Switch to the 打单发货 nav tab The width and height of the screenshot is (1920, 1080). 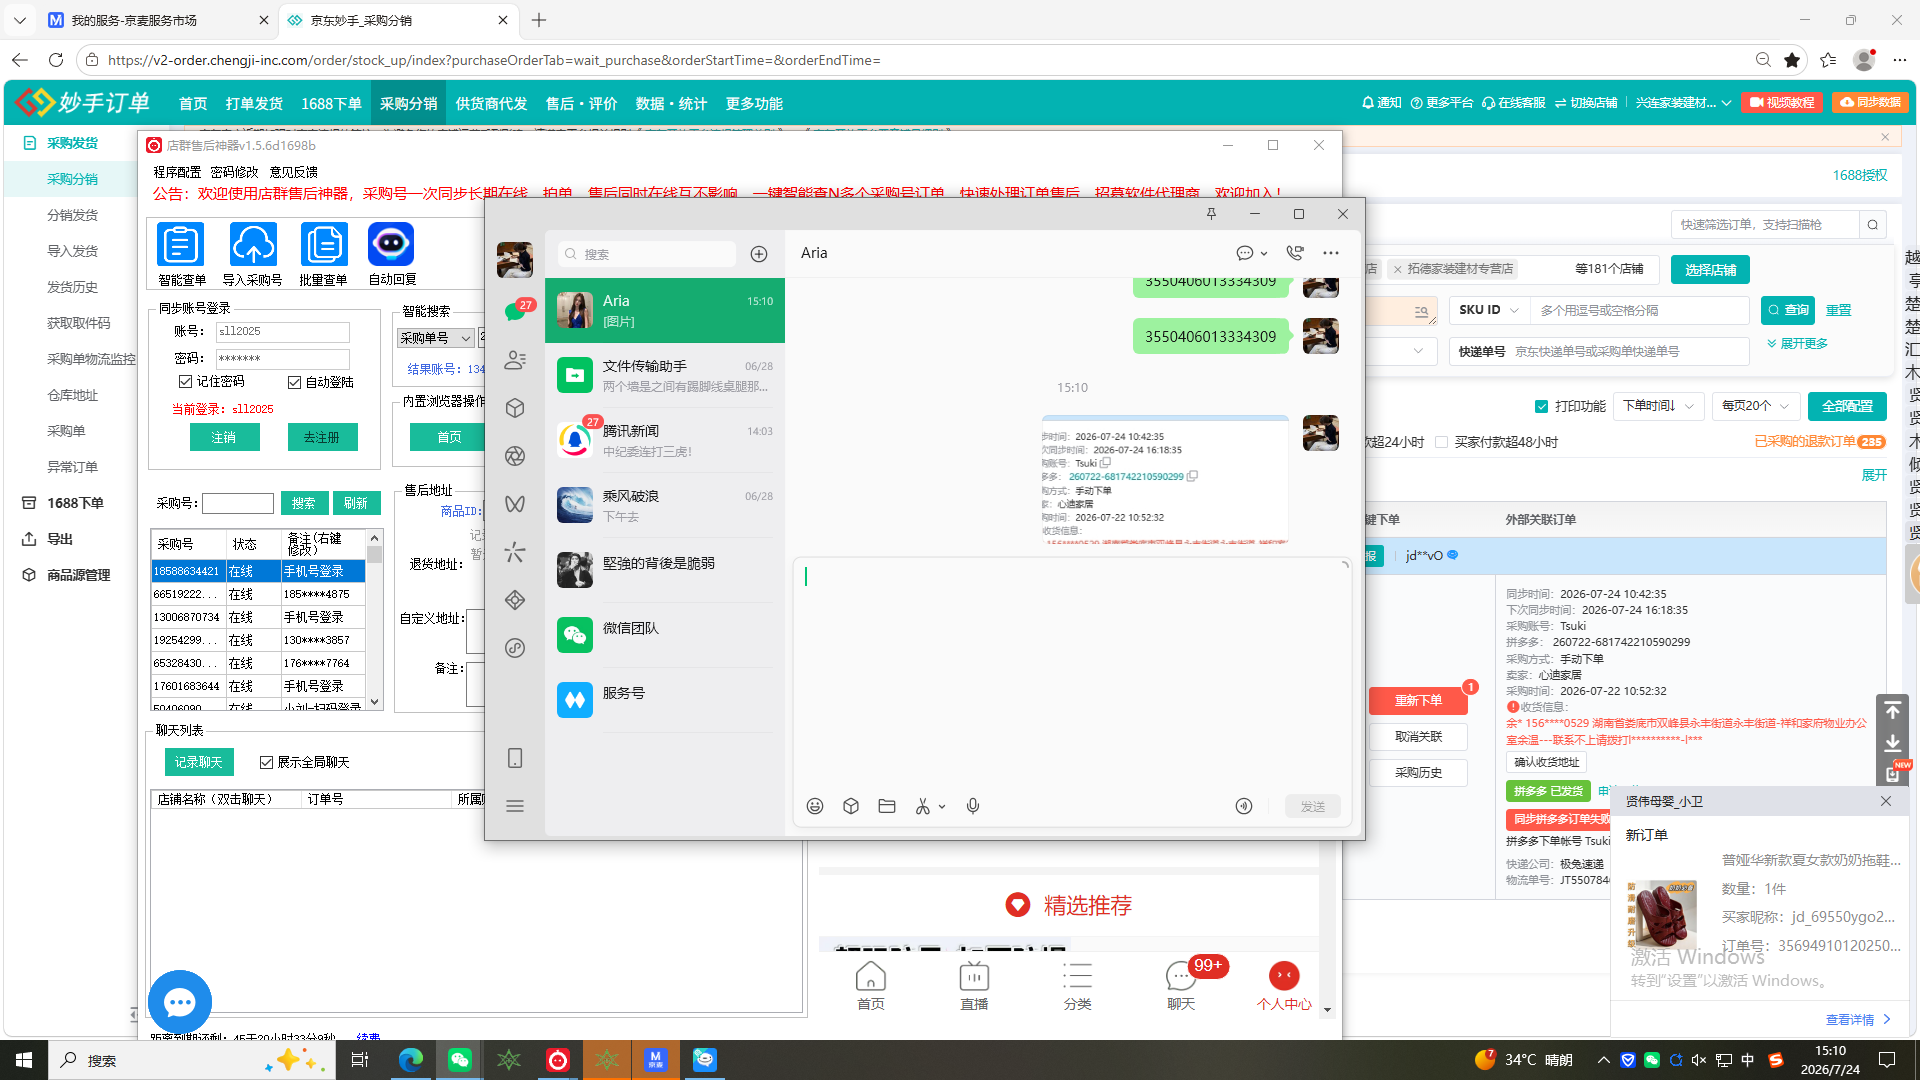(x=254, y=103)
